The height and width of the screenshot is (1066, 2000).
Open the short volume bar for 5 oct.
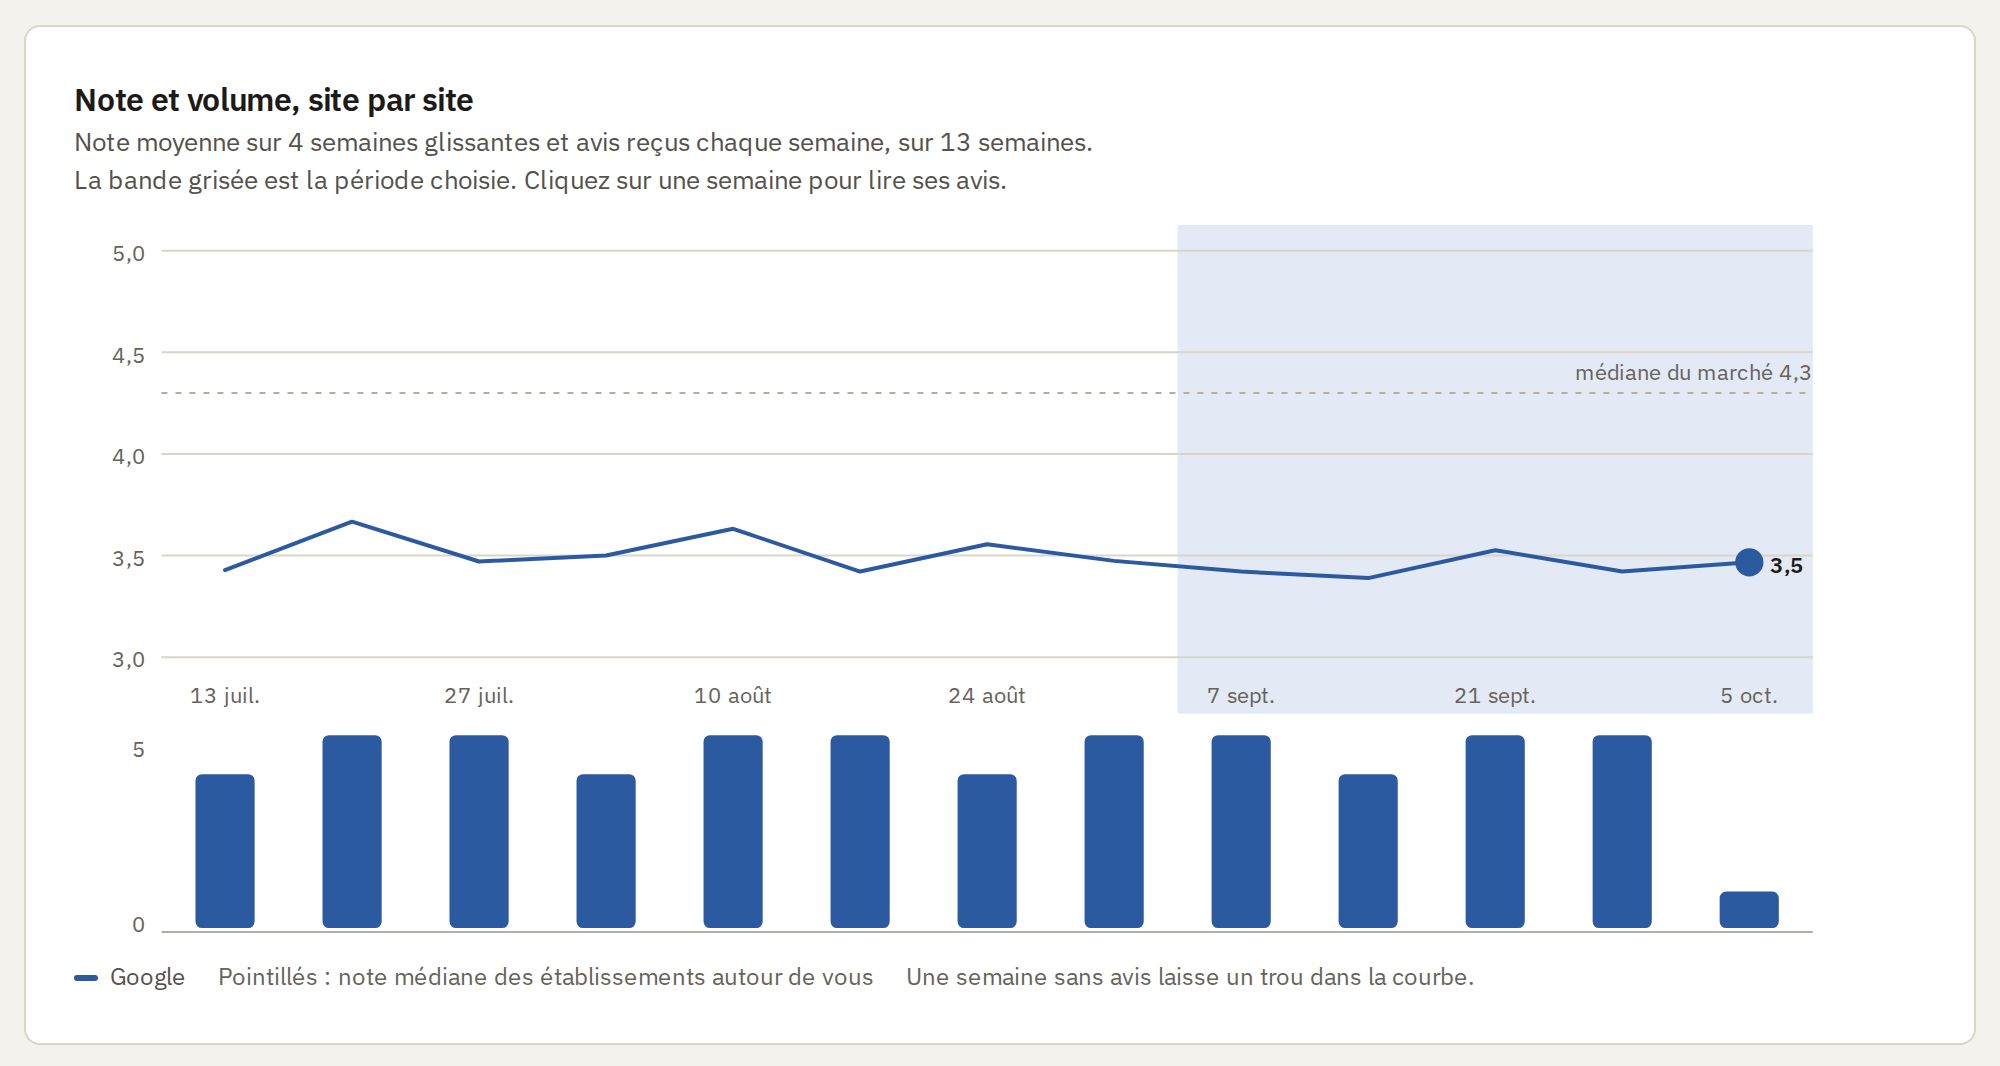point(1749,910)
